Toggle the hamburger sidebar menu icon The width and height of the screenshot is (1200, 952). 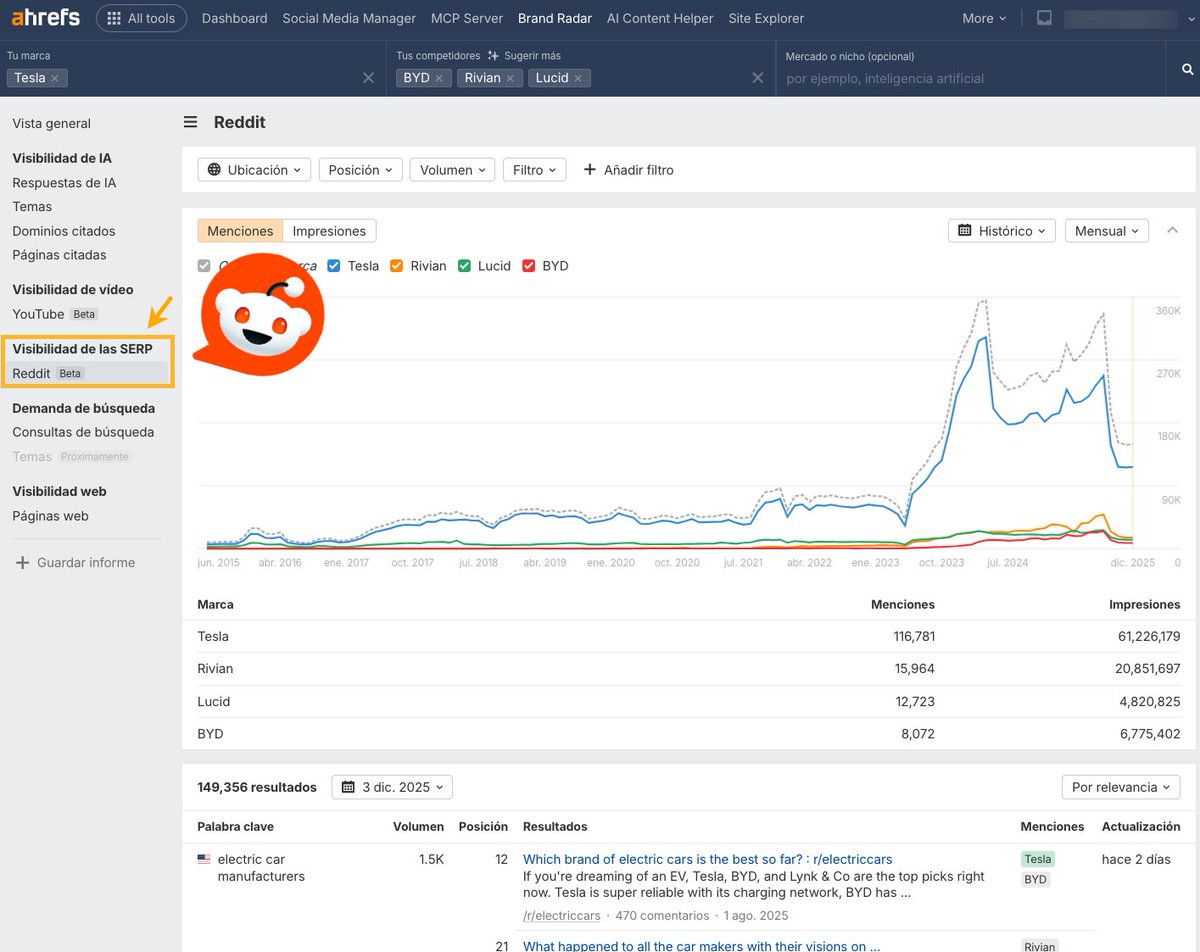tap(190, 122)
